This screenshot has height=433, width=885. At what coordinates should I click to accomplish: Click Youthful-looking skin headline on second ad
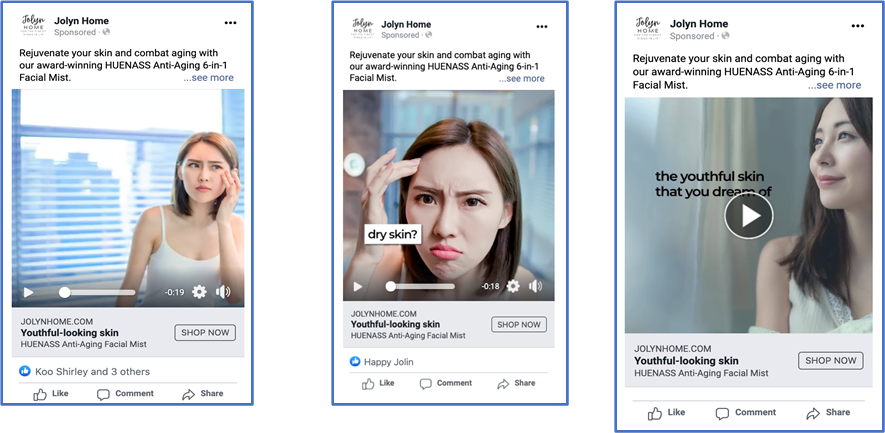[x=395, y=324]
